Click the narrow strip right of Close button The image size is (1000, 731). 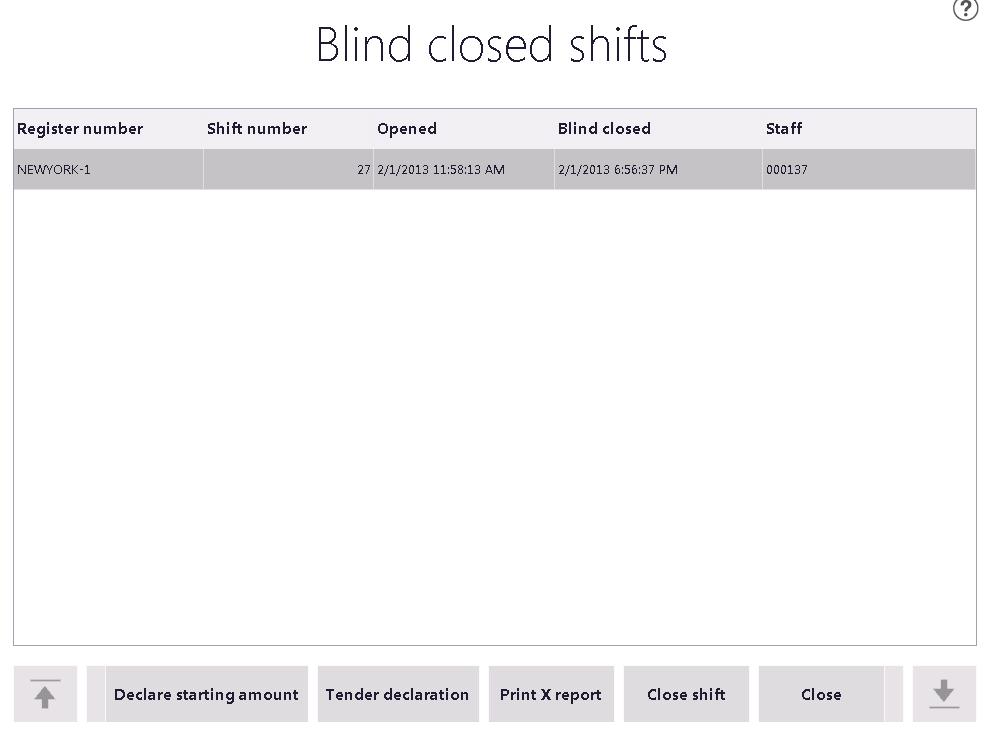coord(893,694)
